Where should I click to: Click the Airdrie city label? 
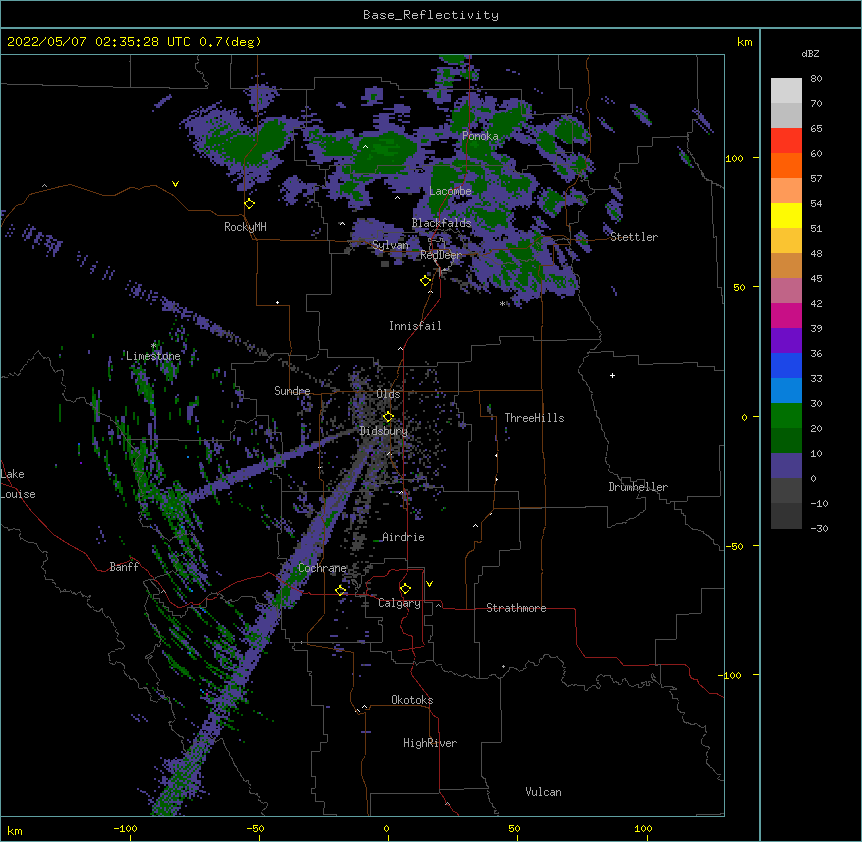coord(403,537)
